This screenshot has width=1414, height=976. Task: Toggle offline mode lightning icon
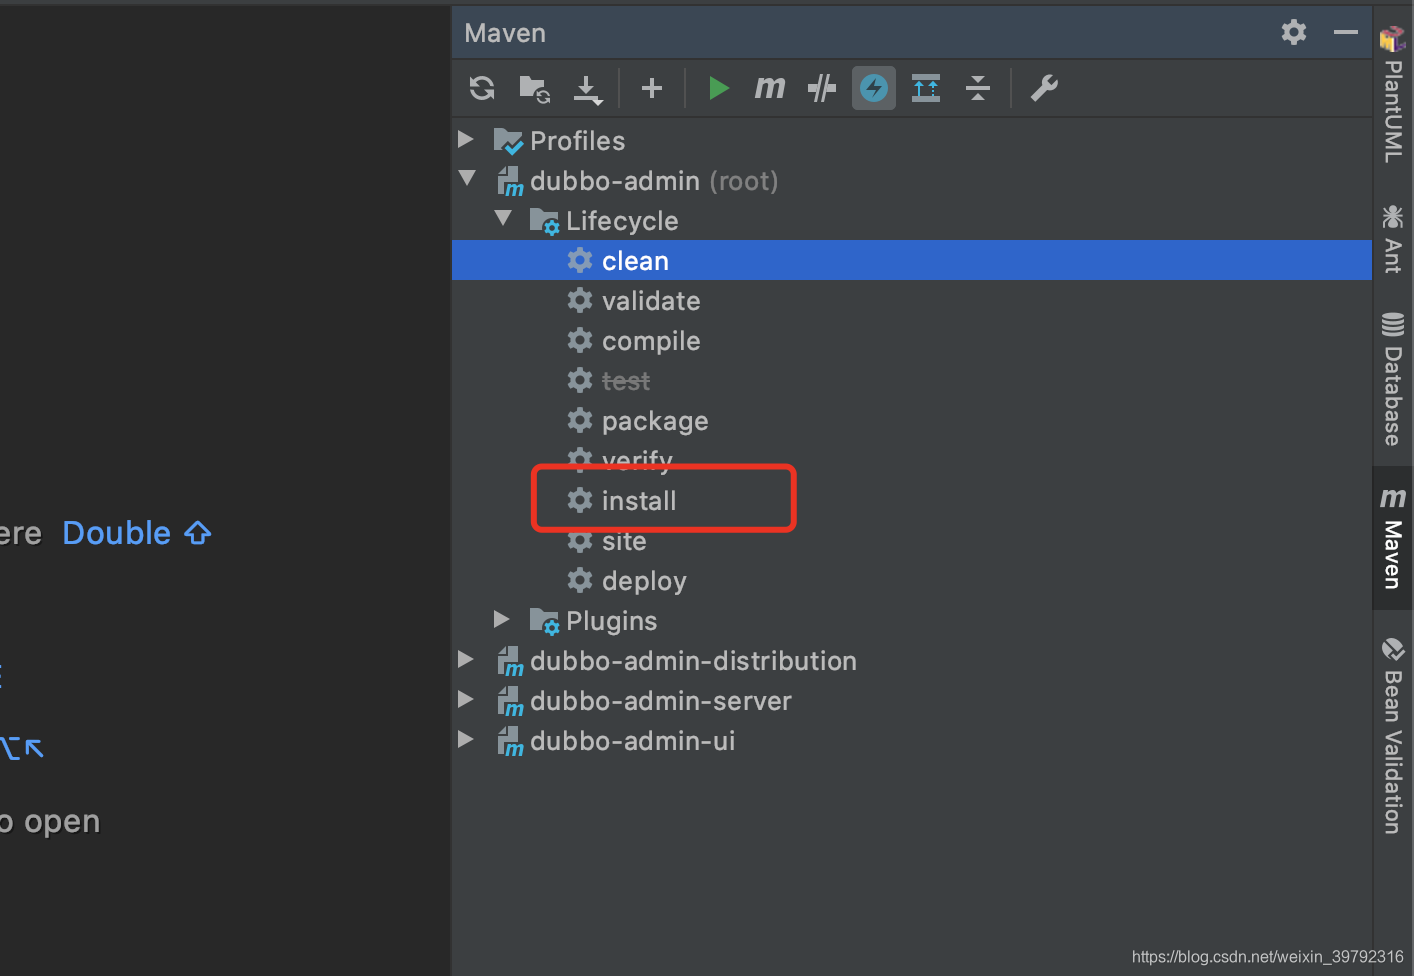[x=874, y=88]
